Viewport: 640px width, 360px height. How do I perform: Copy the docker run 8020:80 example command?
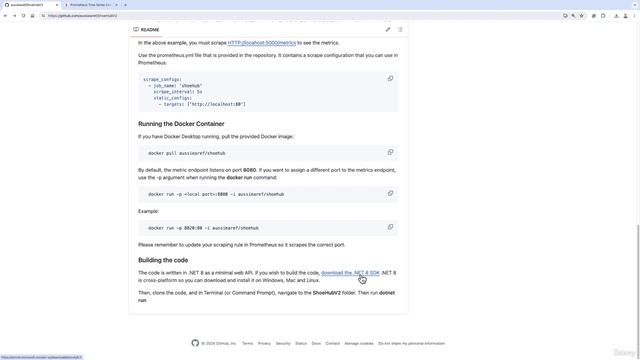(x=390, y=227)
